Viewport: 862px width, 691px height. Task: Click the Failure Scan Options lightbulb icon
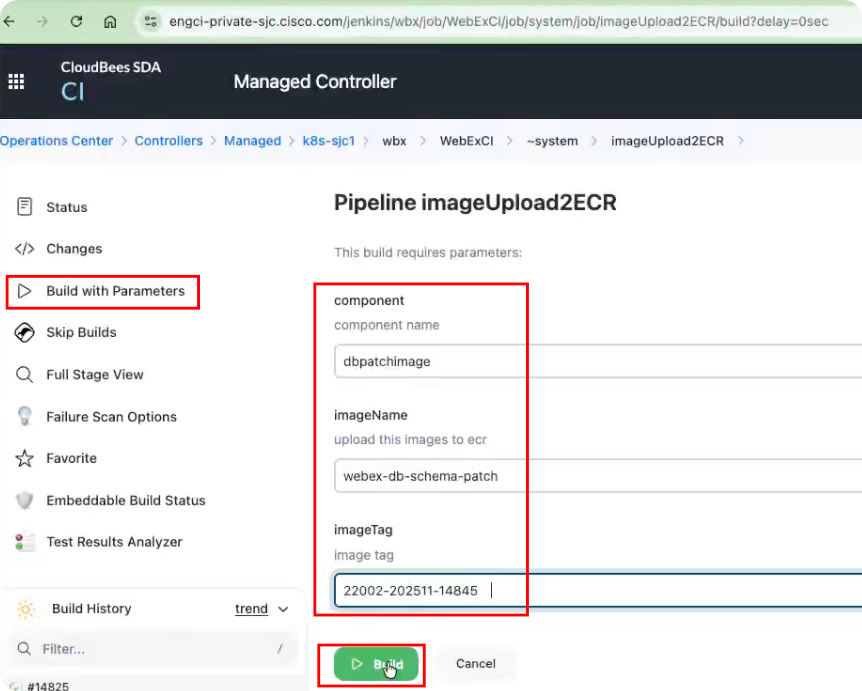pos(25,416)
